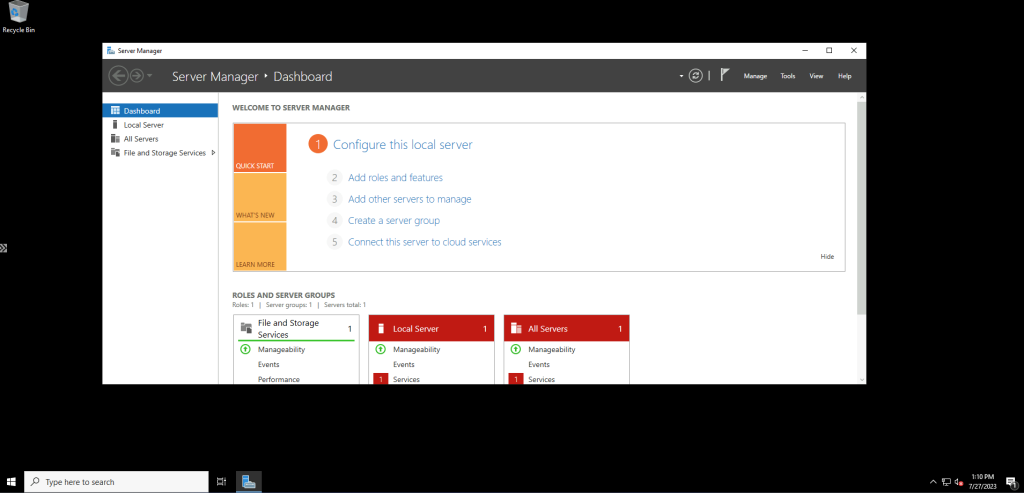Open the Recycle Bin desktop icon
This screenshot has width=1024, height=493.
point(18,18)
